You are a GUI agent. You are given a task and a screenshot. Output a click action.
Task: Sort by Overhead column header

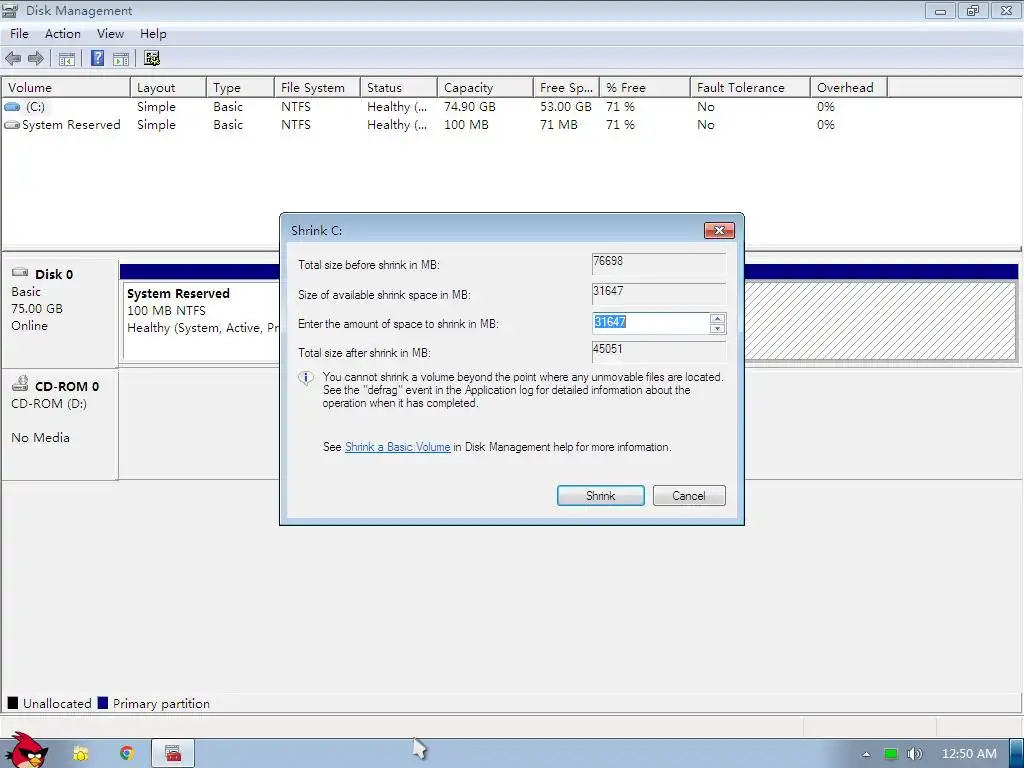pyautogui.click(x=848, y=88)
